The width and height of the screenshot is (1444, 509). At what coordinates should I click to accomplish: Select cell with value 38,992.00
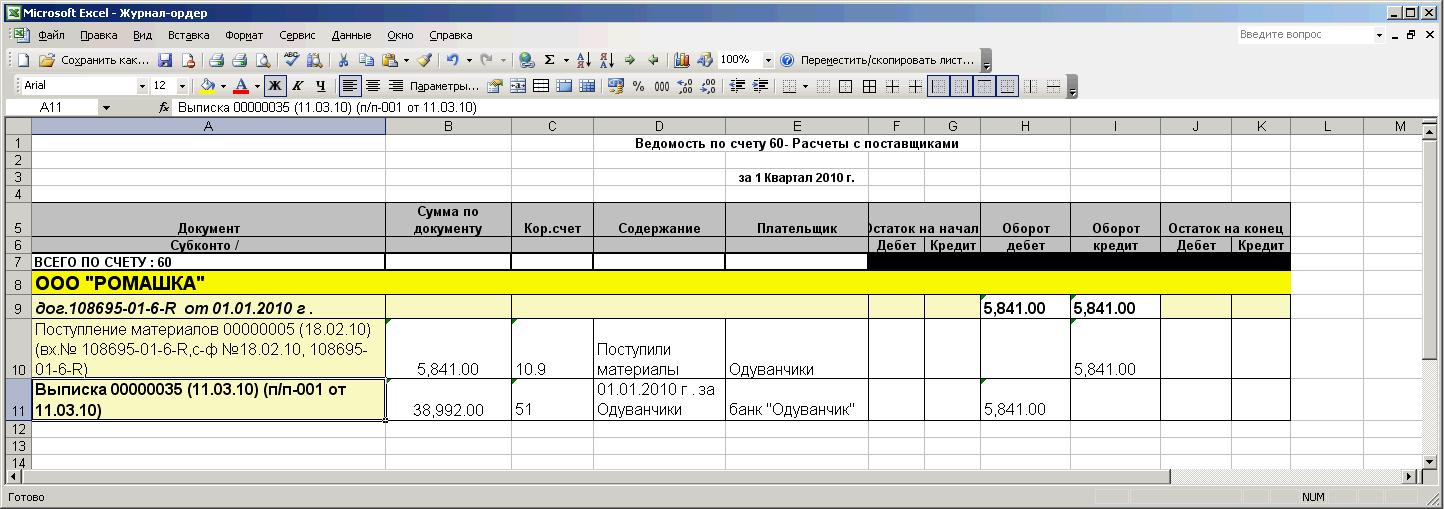coord(448,399)
